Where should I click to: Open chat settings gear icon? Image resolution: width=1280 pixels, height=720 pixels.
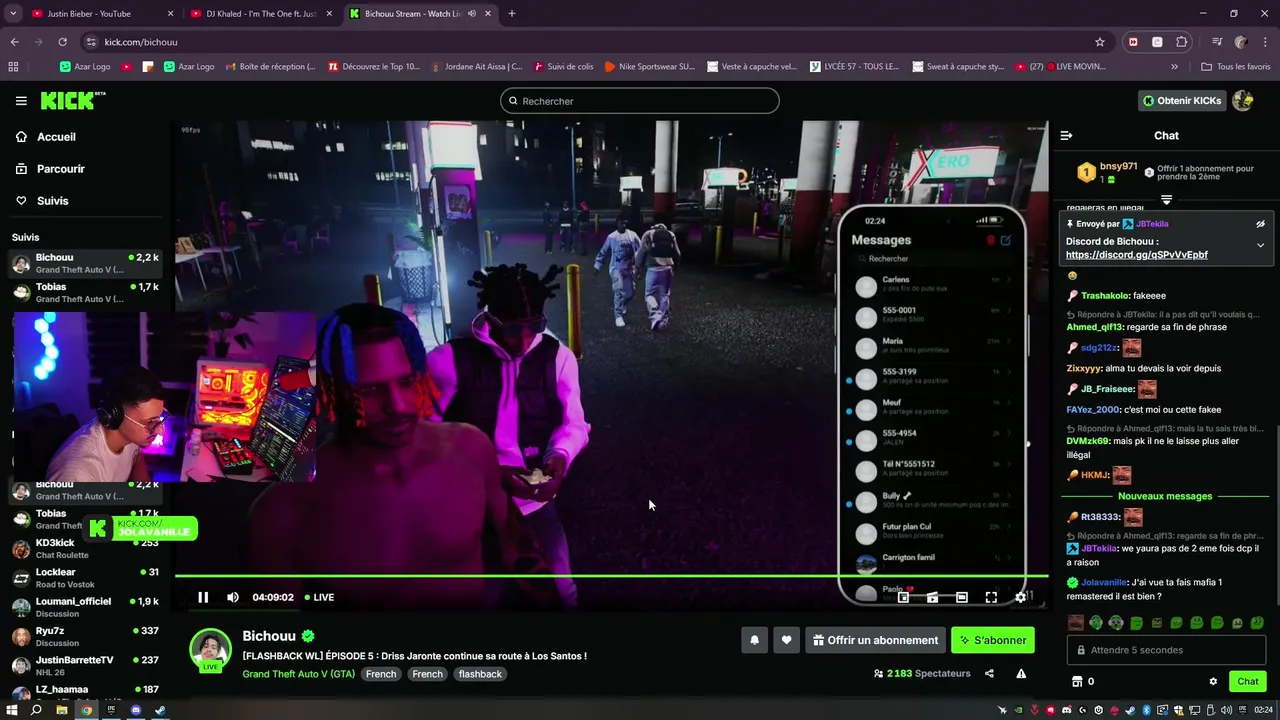(1213, 681)
